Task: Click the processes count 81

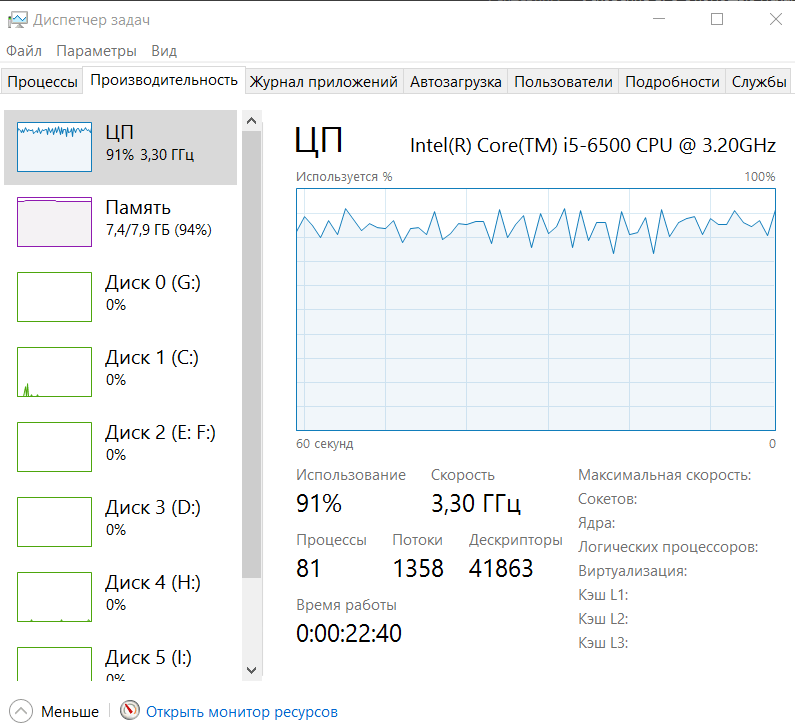Action: pos(308,568)
